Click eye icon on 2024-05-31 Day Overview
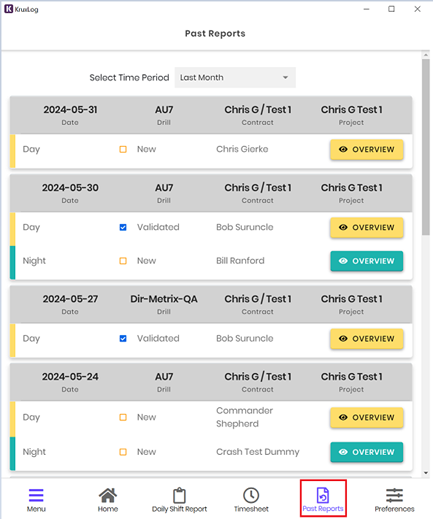Image resolution: width=433 pixels, height=519 pixels. 343,149
